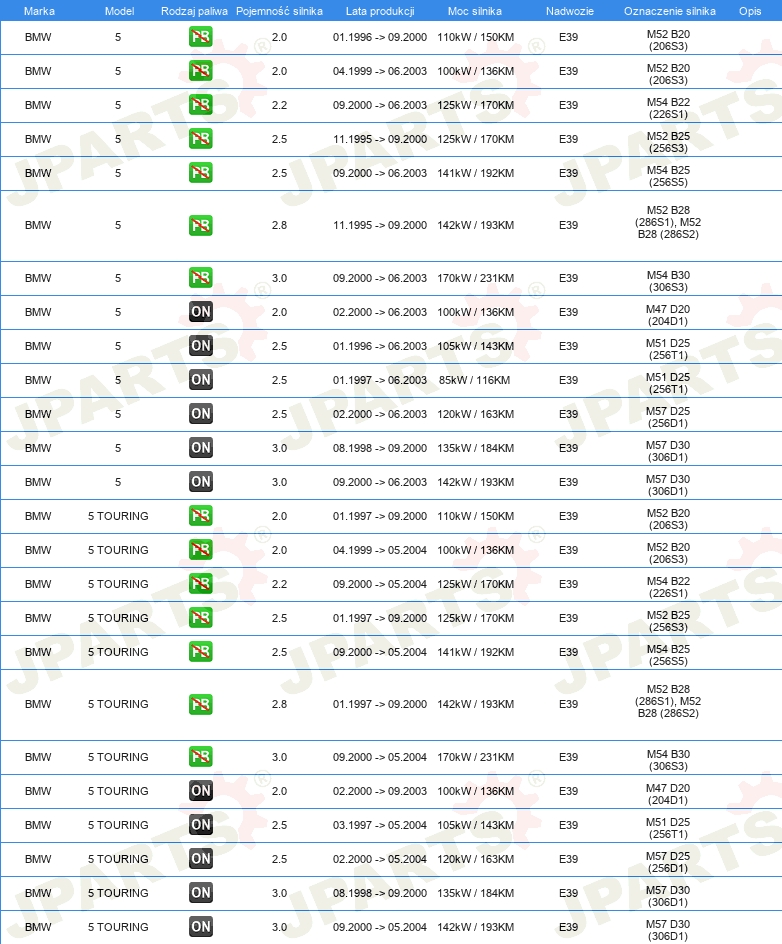This screenshot has width=782, height=944.
Task: Click the Marka column header
Action: point(39,11)
